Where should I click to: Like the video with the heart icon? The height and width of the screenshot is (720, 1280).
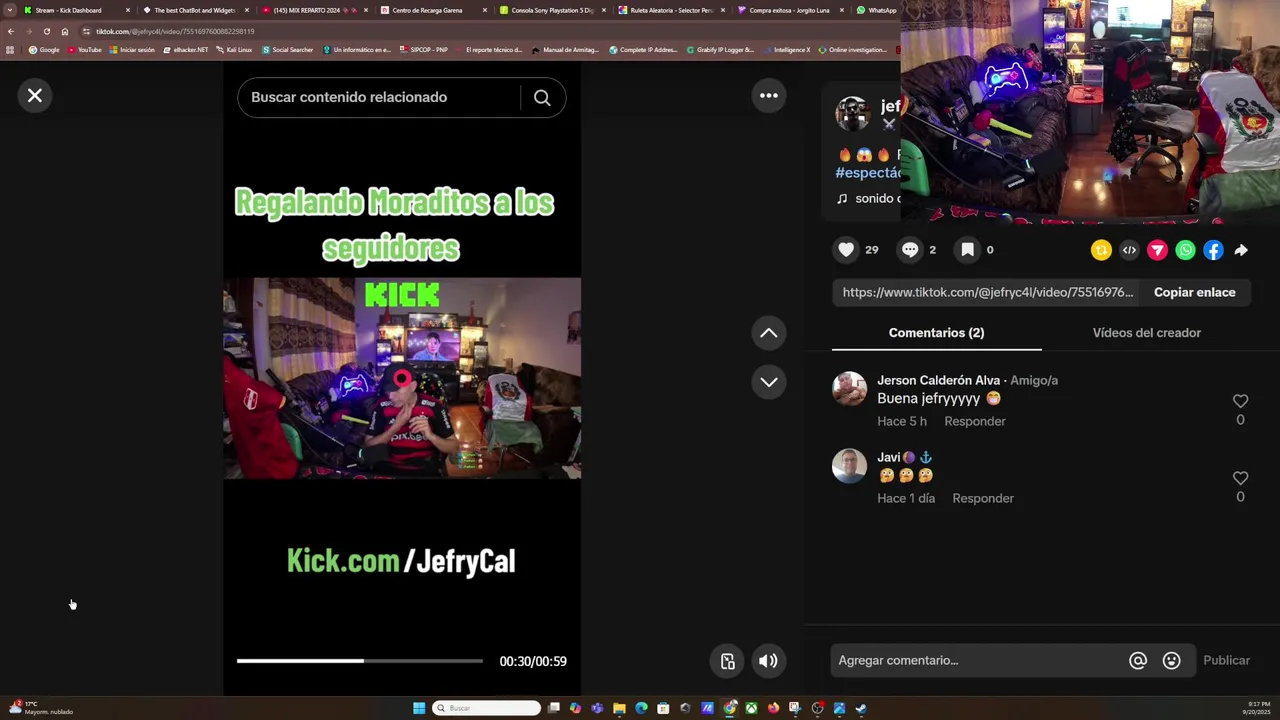(x=846, y=250)
